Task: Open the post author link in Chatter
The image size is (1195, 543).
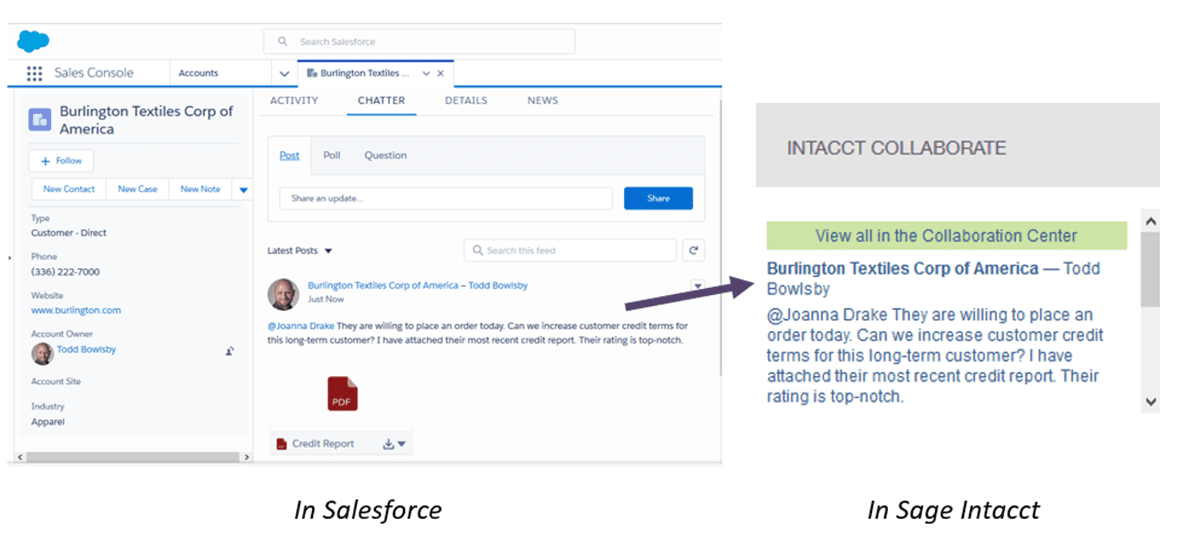Action: pyautogui.click(x=418, y=285)
